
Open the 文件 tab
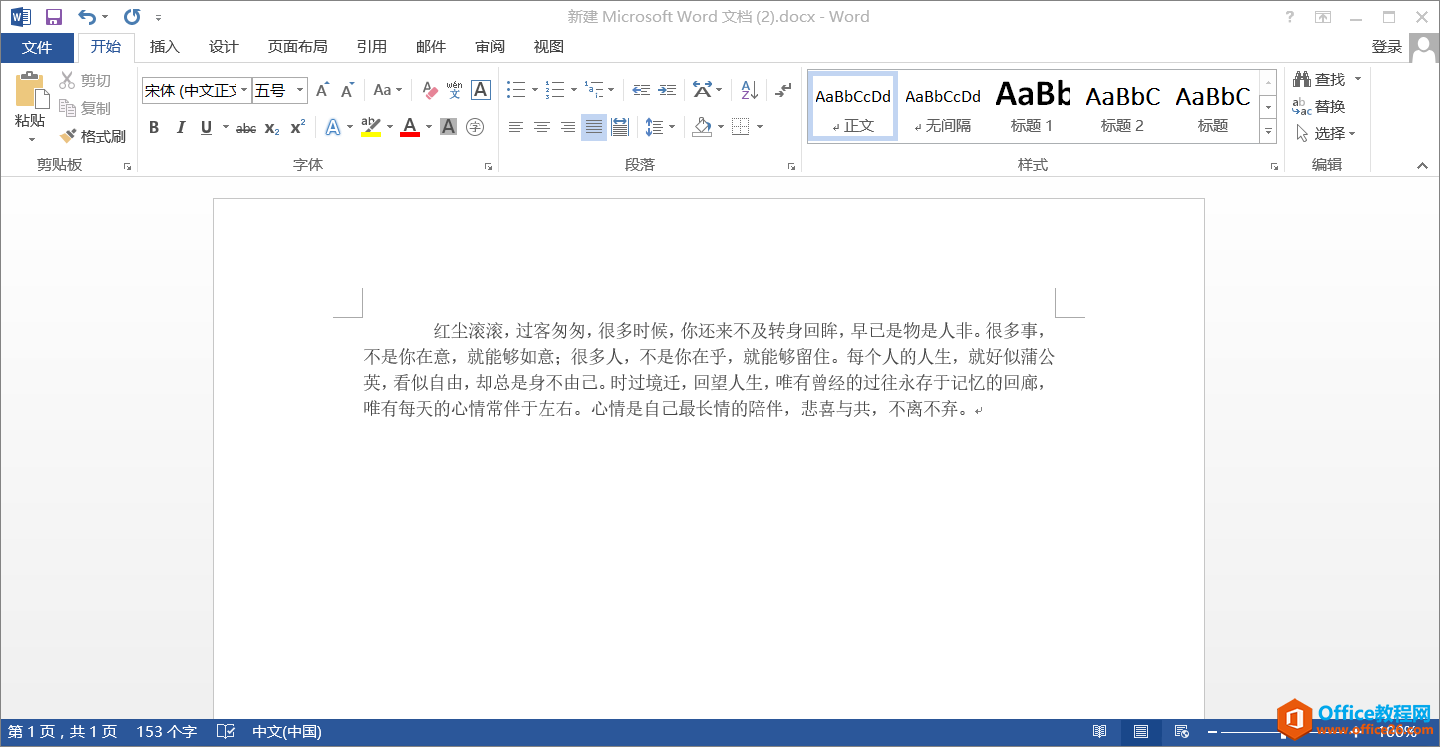click(37, 47)
